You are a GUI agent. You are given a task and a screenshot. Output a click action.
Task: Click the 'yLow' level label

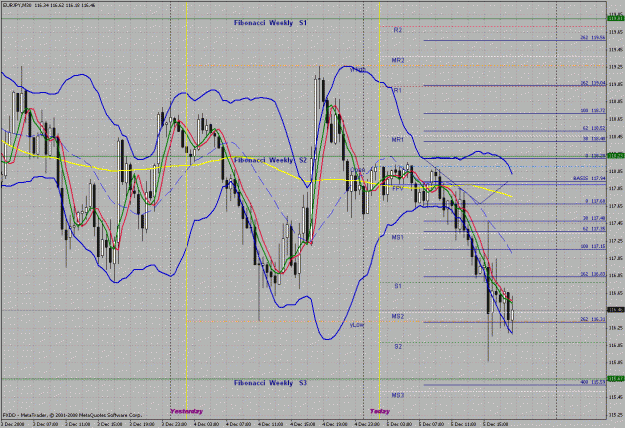[357, 325]
